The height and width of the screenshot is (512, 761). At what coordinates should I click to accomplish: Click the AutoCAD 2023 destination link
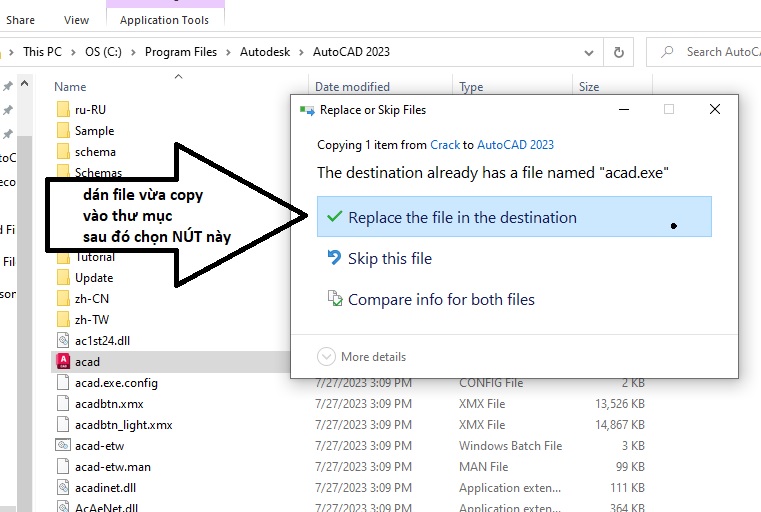[x=515, y=145]
